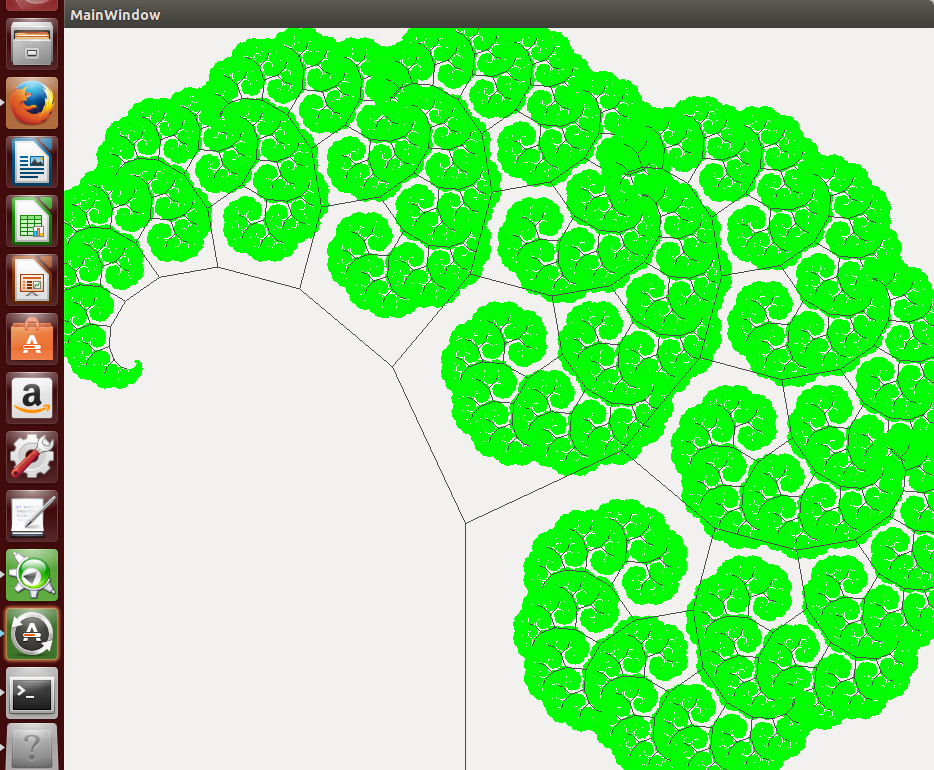The image size is (934, 770).
Task: Launch the Terminal from the launcher
Action: 32,693
